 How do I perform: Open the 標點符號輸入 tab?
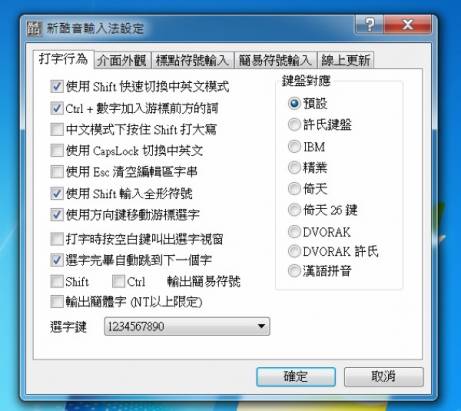point(192,60)
